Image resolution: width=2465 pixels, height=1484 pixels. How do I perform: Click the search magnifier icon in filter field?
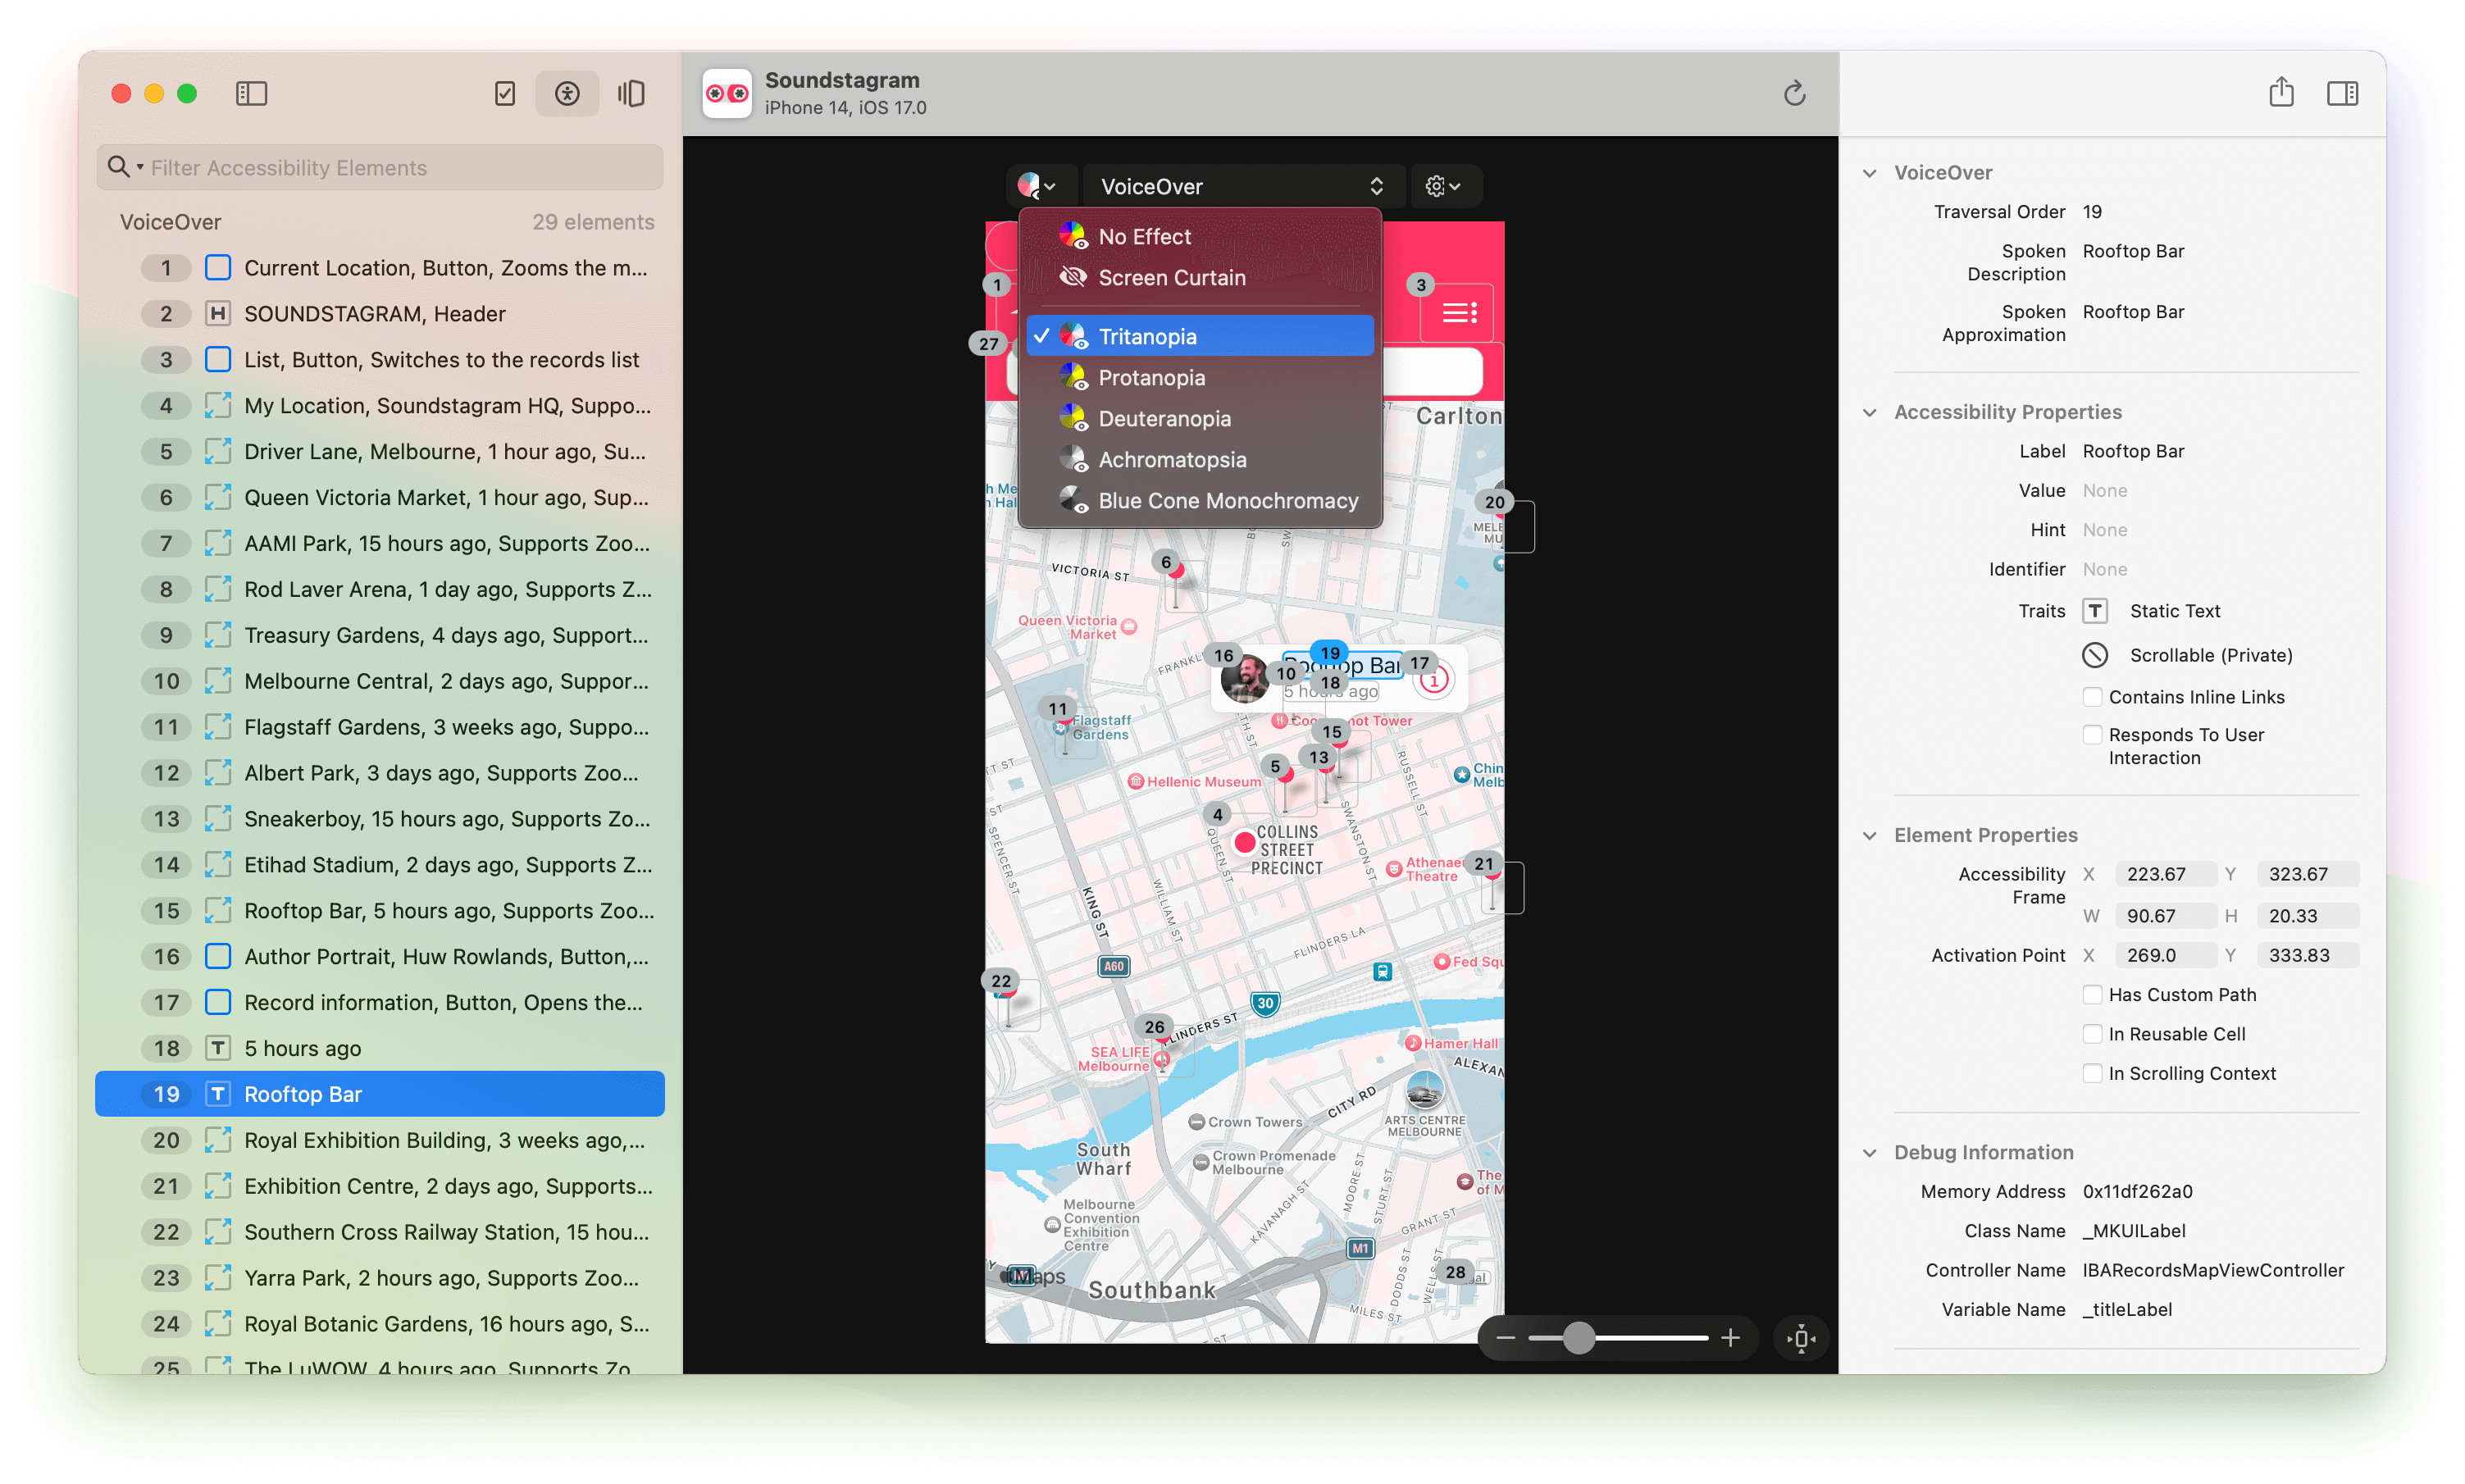(x=118, y=167)
